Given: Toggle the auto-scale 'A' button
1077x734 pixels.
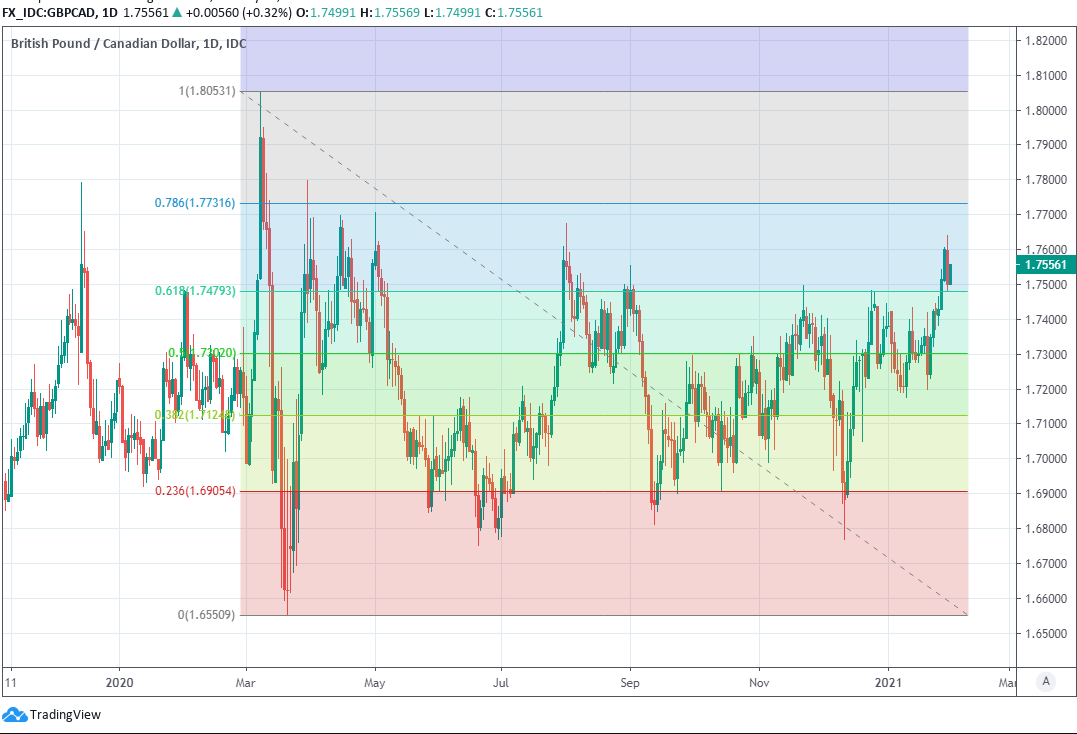Looking at the screenshot, I should click(1046, 681).
